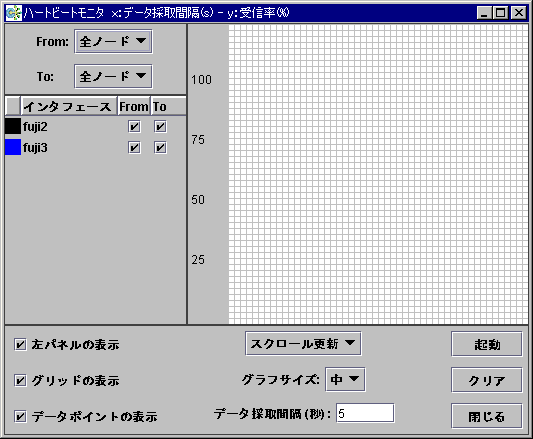The image size is (533, 439).
Task: Close the ハートビートモニタ window
Action: click(x=519, y=13)
